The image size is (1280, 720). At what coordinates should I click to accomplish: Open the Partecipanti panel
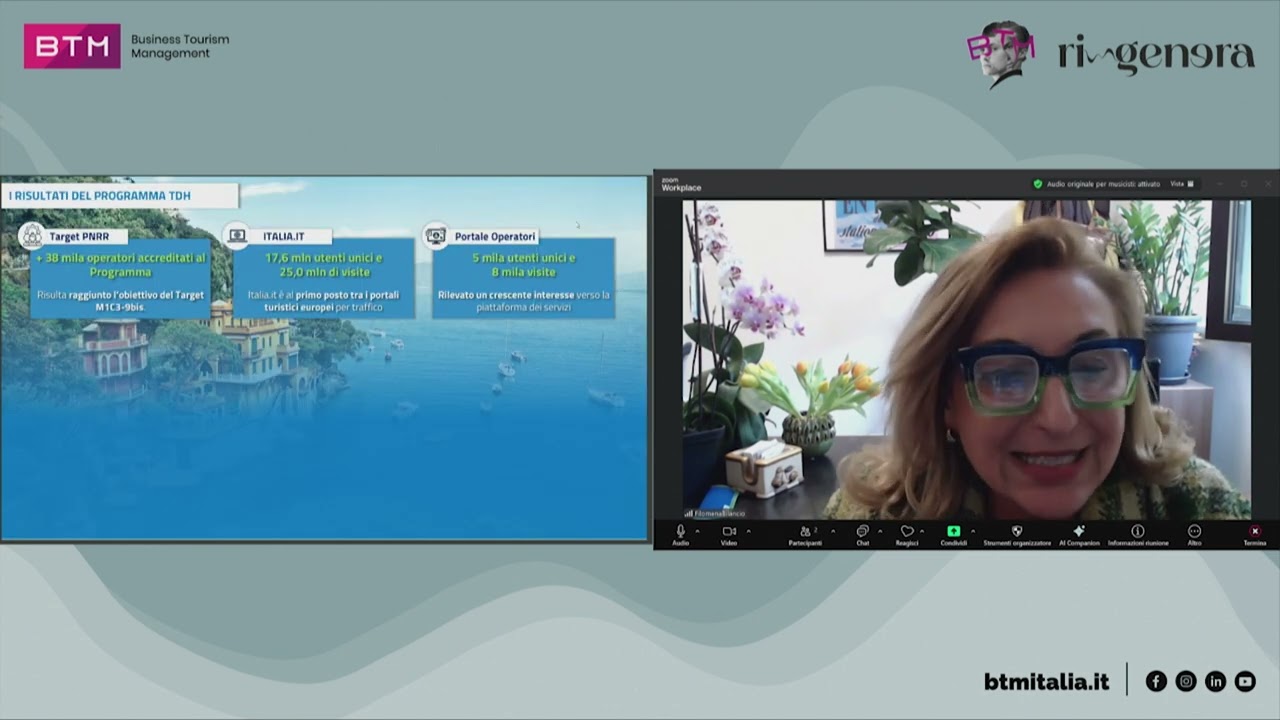pos(805,534)
